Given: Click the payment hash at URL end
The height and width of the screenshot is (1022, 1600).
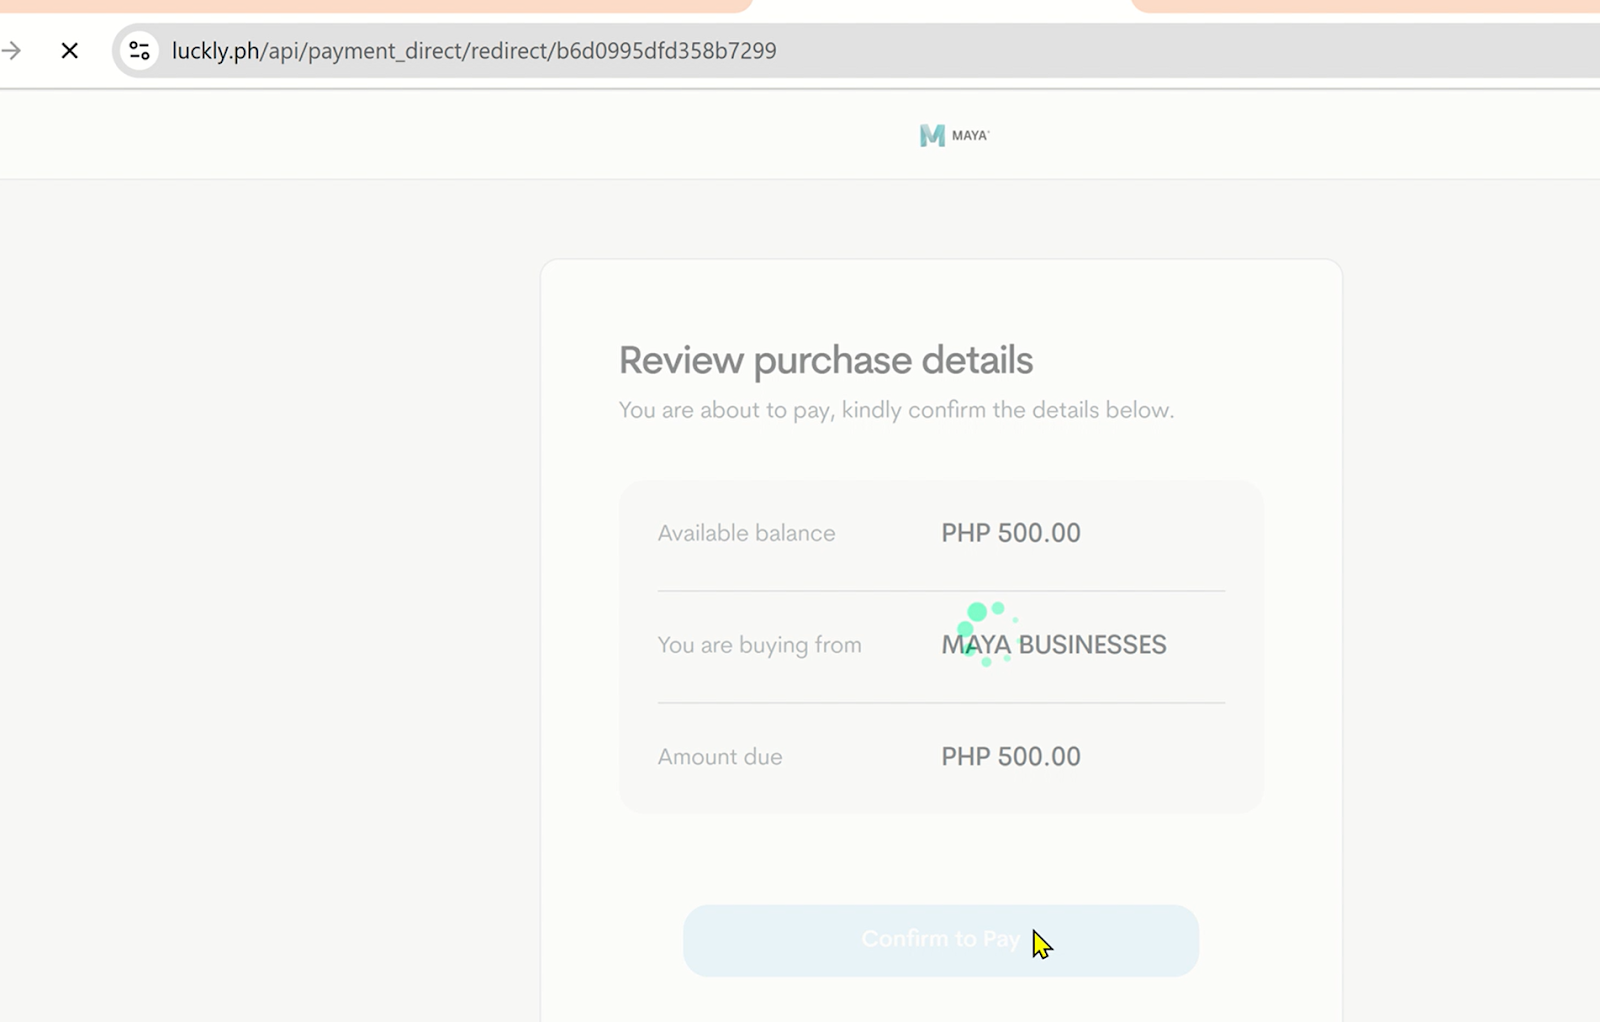Looking at the screenshot, I should tap(666, 50).
